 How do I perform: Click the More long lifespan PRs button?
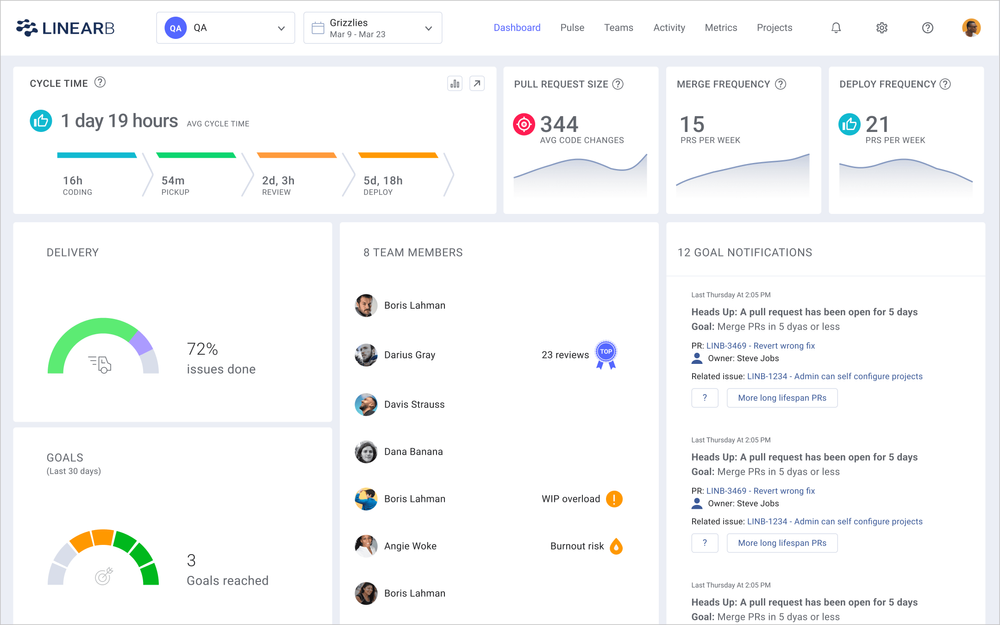[782, 397]
